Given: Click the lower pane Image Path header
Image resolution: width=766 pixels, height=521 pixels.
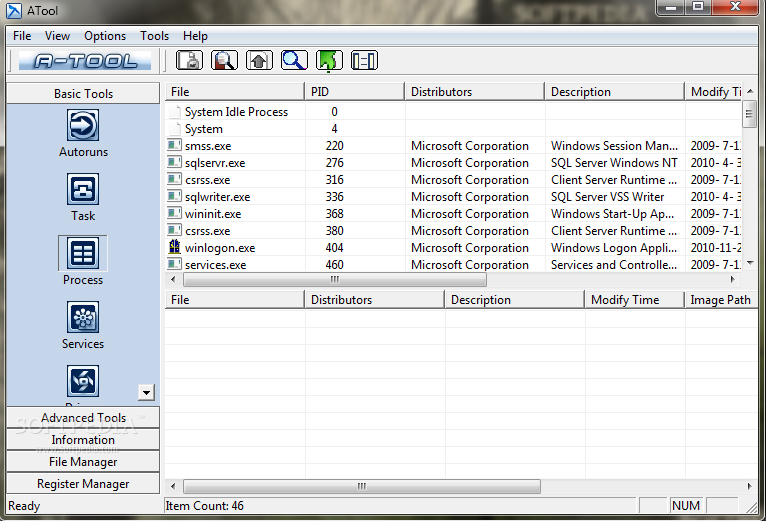Looking at the screenshot, I should click(x=721, y=300).
